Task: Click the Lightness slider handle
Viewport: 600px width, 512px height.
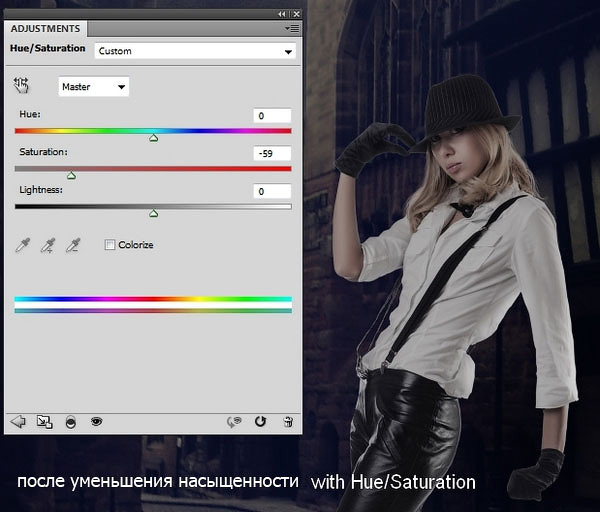Action: (x=153, y=213)
